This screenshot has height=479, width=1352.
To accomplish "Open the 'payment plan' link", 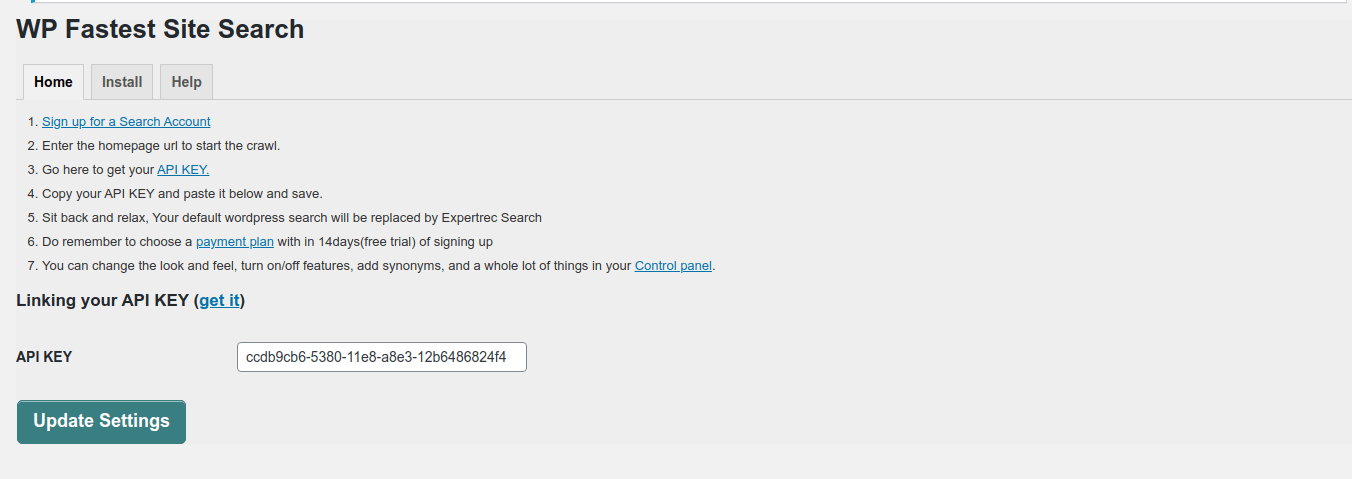I will pos(235,242).
